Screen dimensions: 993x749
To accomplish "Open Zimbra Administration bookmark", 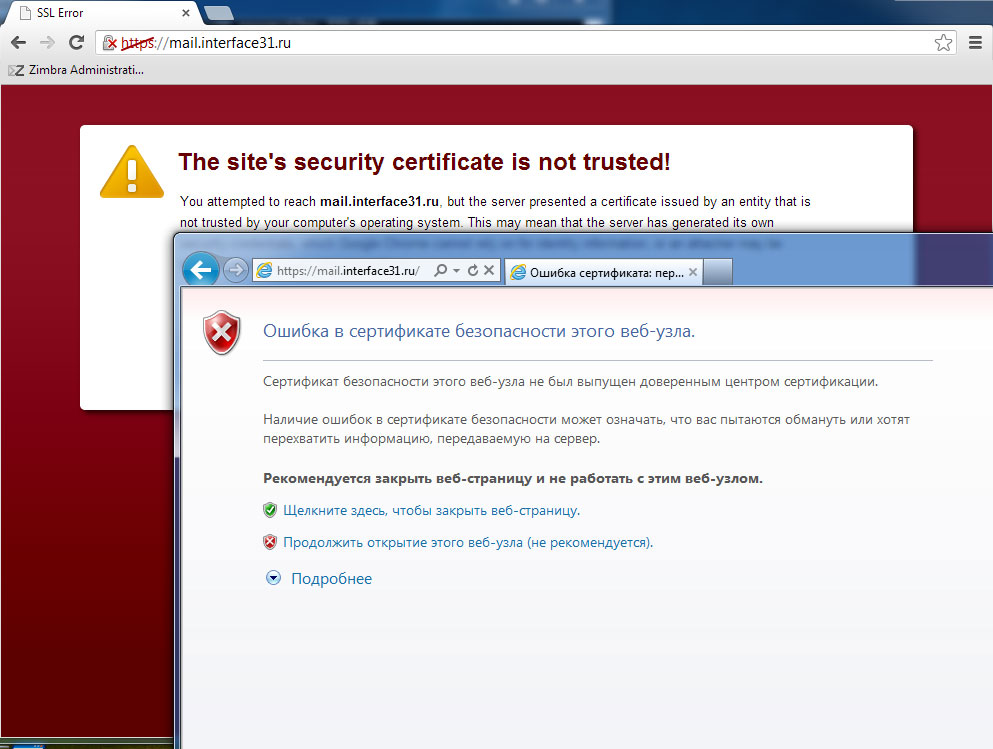I will pyautogui.click(x=76, y=70).
